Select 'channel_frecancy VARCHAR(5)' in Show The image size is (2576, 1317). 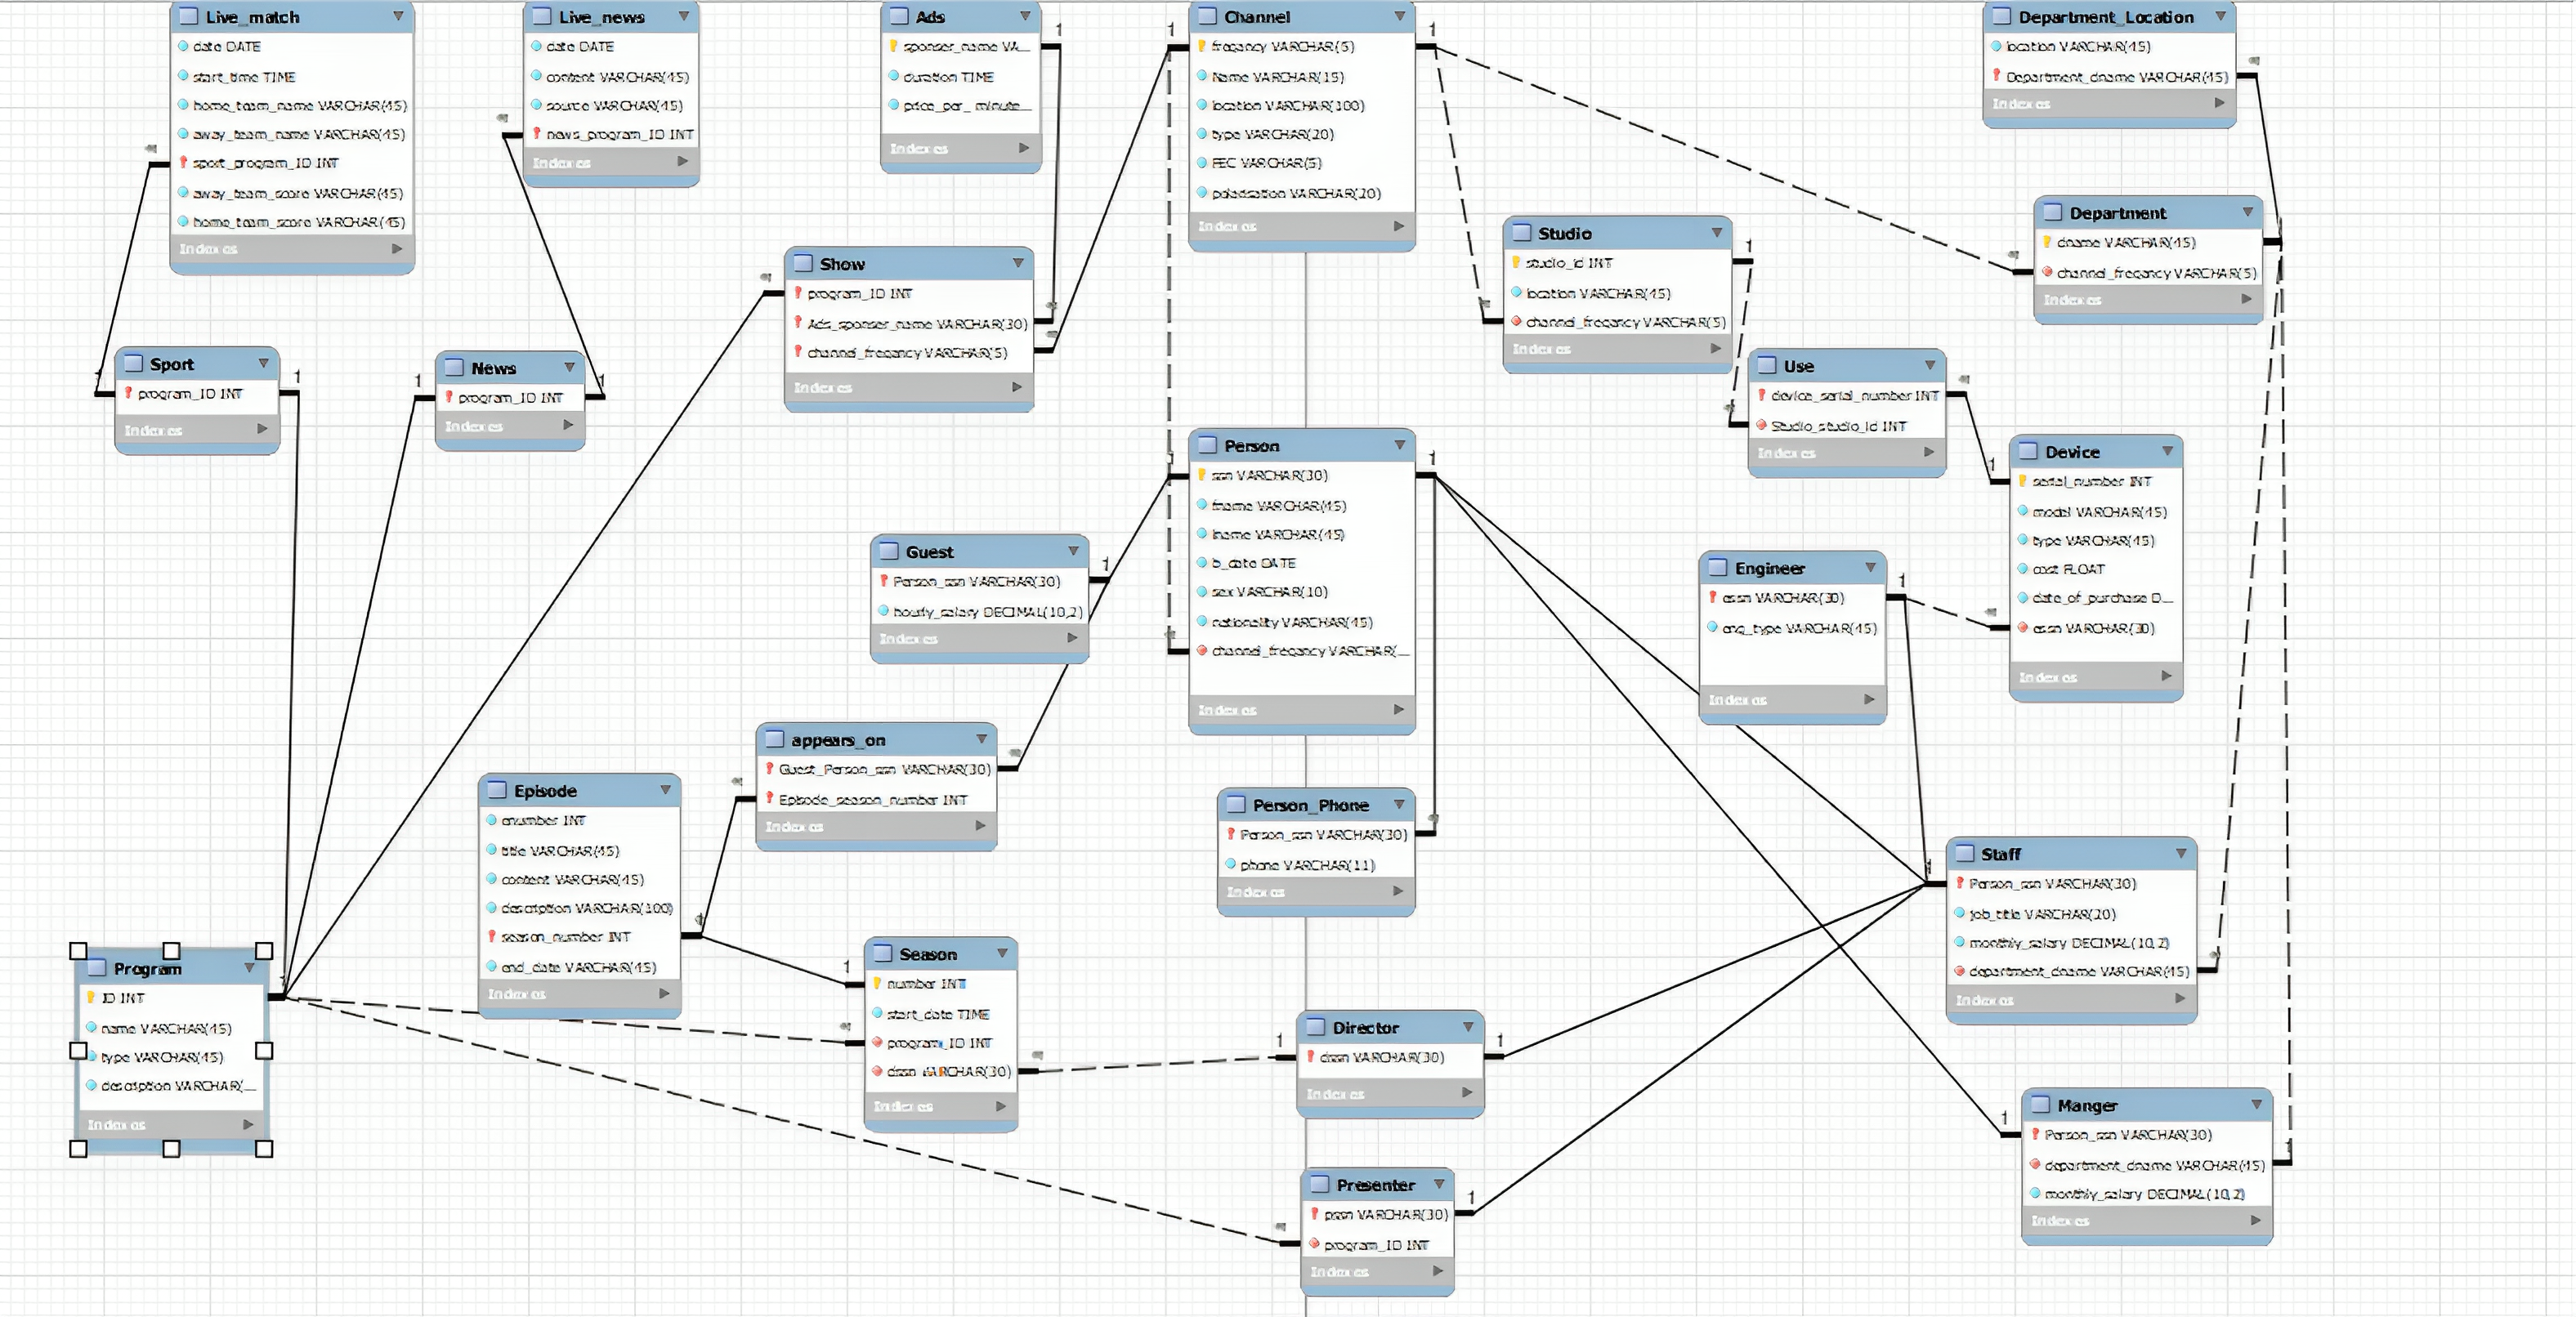click(x=909, y=352)
